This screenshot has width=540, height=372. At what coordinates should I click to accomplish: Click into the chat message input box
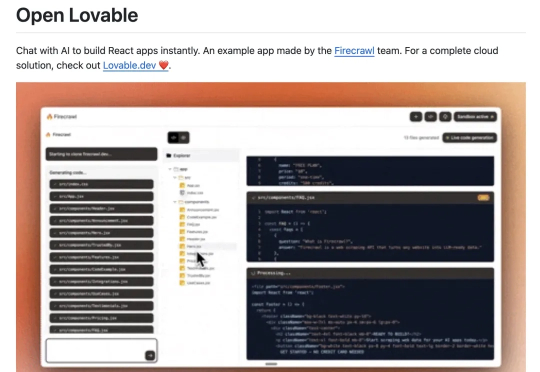(x=102, y=351)
